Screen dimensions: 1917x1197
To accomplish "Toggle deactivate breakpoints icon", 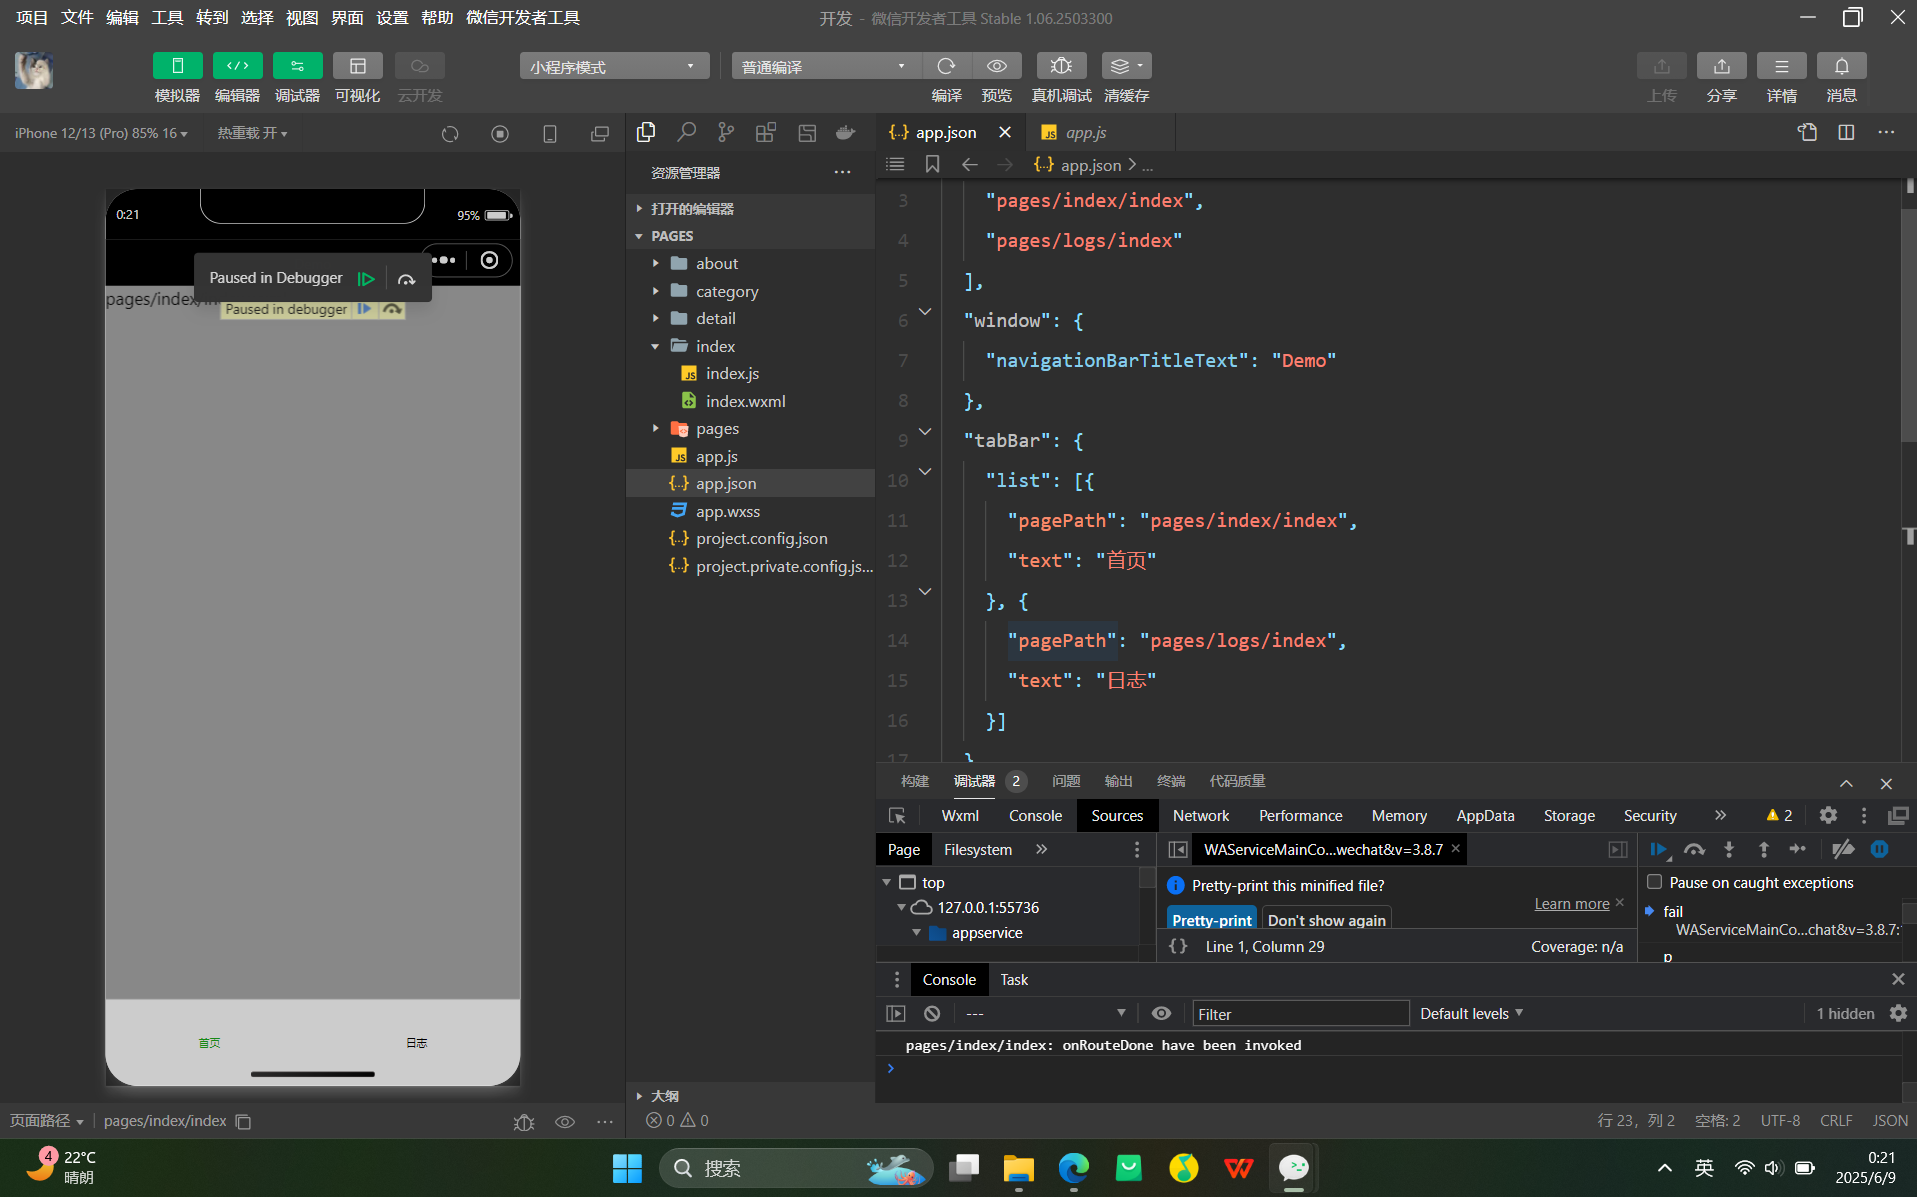I will pos(1842,849).
